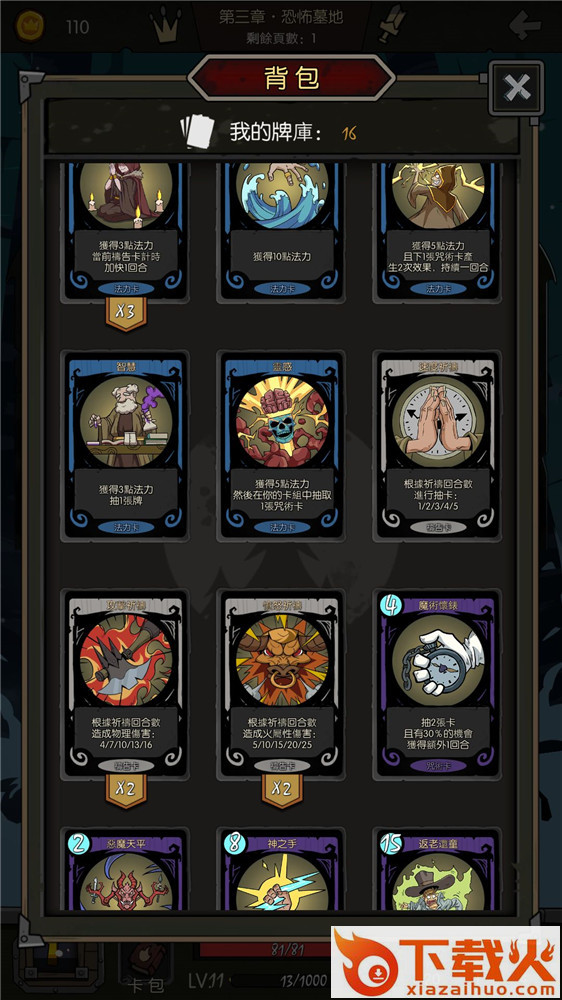Click the gold coin icon
This screenshot has height=1000, width=562.
pyautogui.click(x=30, y=26)
